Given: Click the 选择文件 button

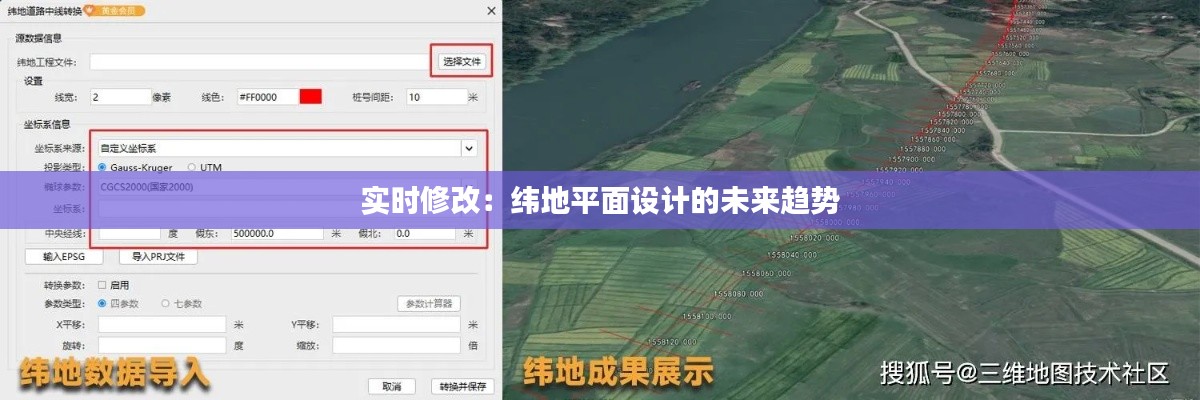Looking at the screenshot, I should click(462, 62).
